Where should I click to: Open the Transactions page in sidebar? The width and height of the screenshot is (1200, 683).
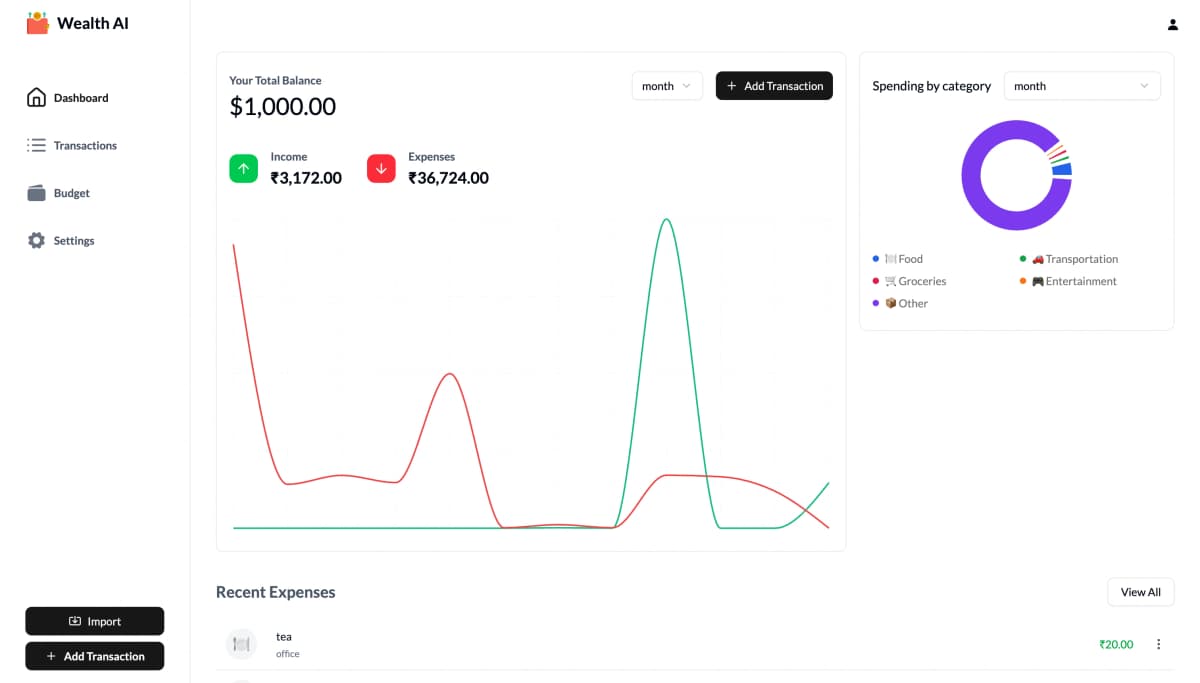85,146
